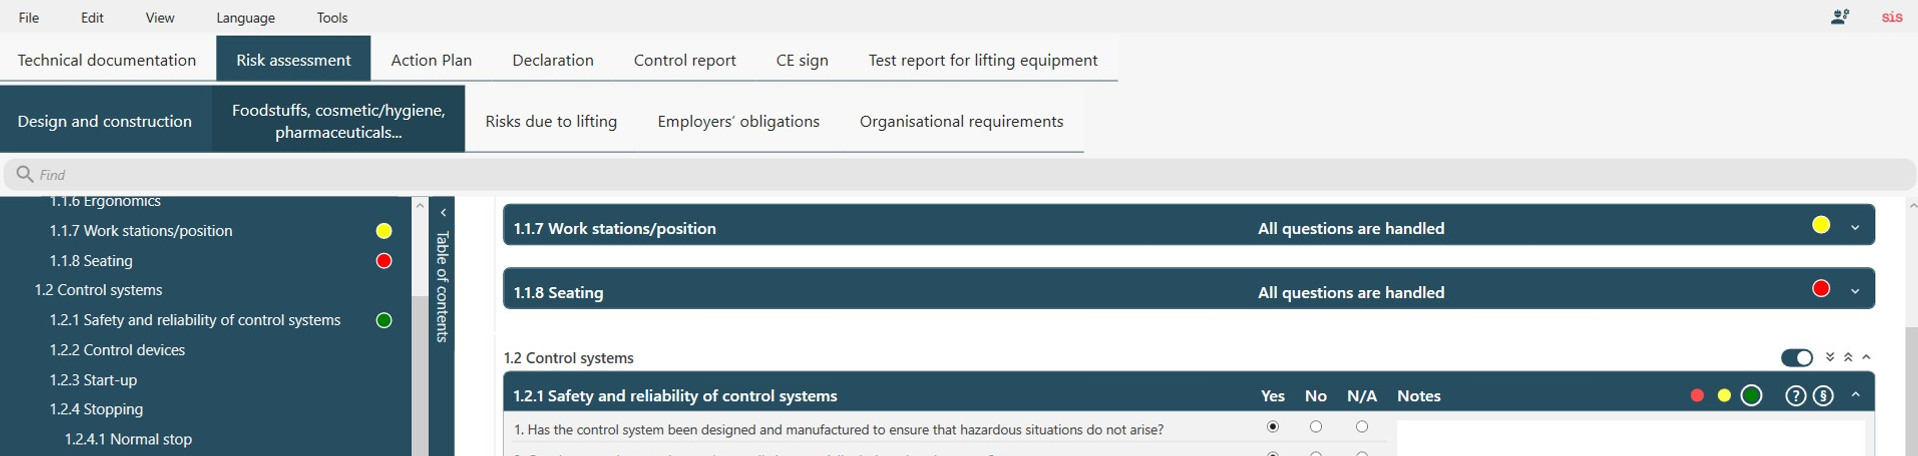Select 1.1.7 Work stations/position in the tree
Screen dimensions: 1918x456
click(141, 231)
